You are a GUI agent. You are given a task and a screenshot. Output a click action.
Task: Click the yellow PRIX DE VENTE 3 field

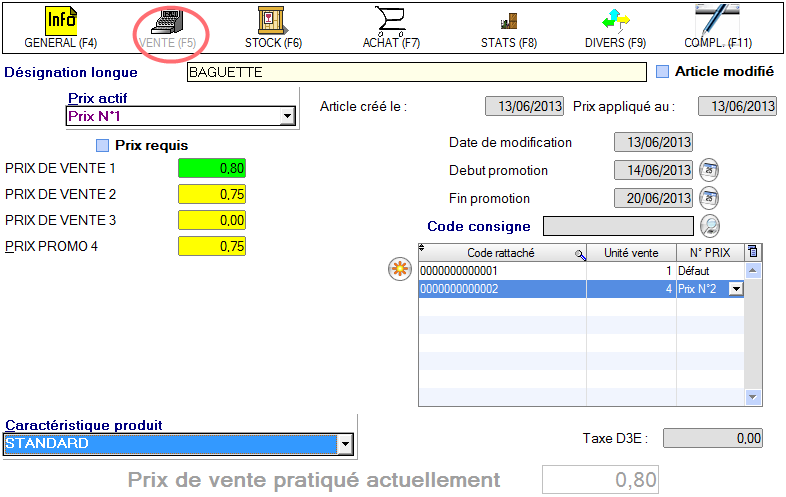point(212,220)
